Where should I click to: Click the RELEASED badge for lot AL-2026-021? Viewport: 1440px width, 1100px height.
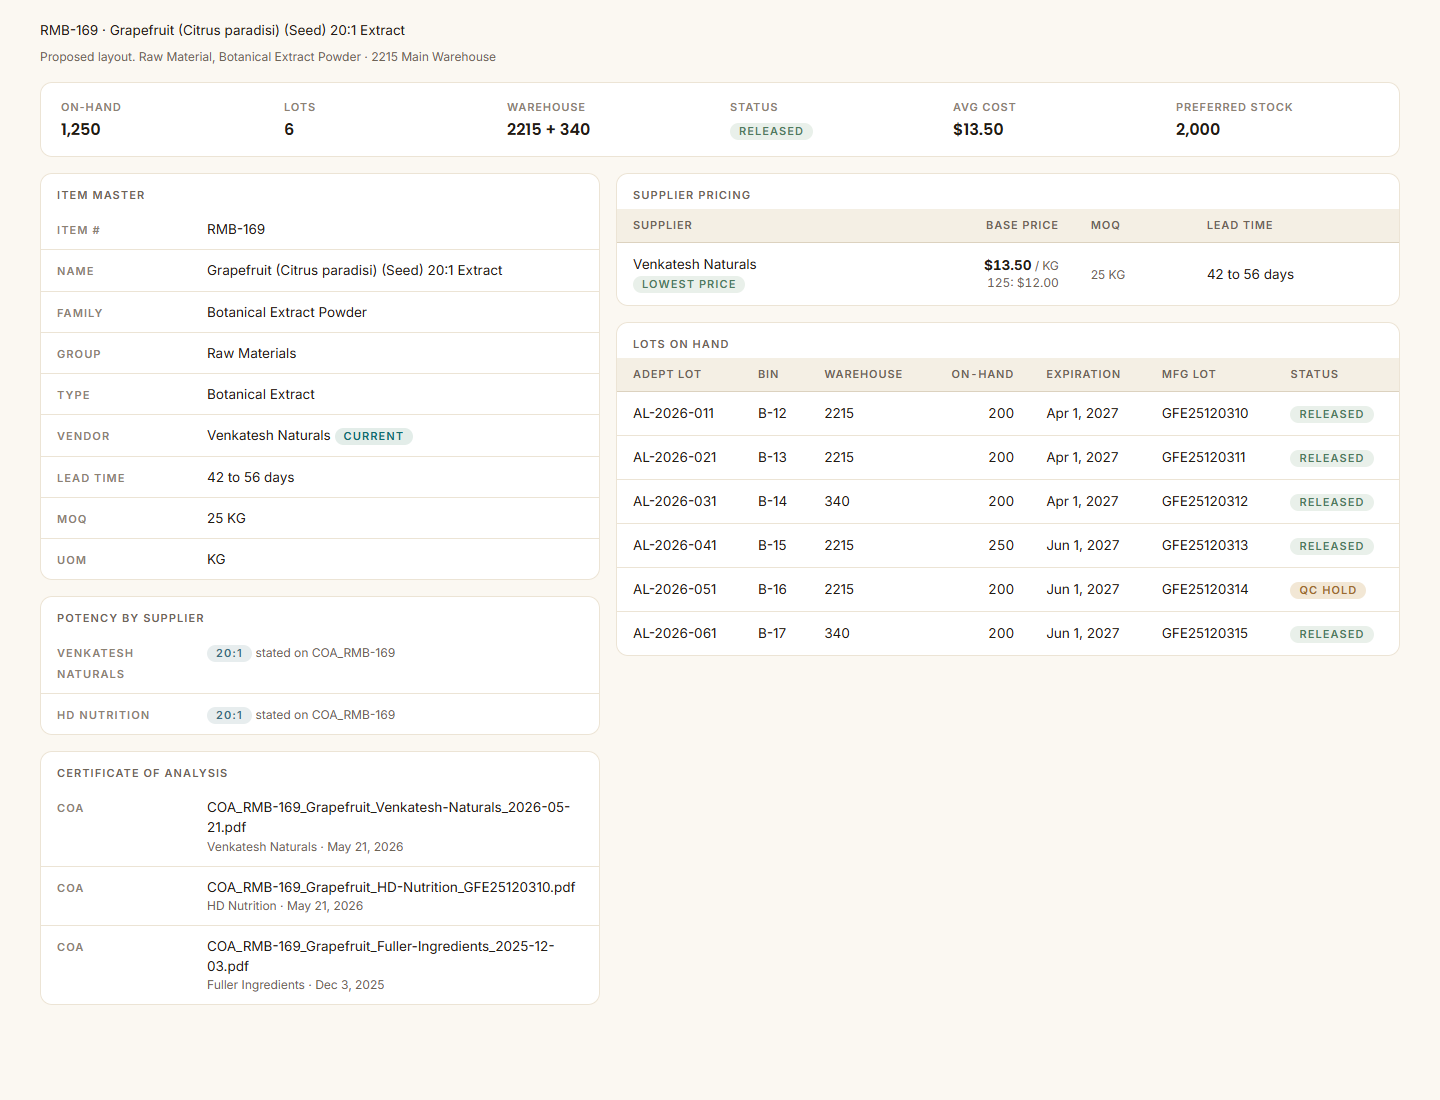(x=1332, y=458)
